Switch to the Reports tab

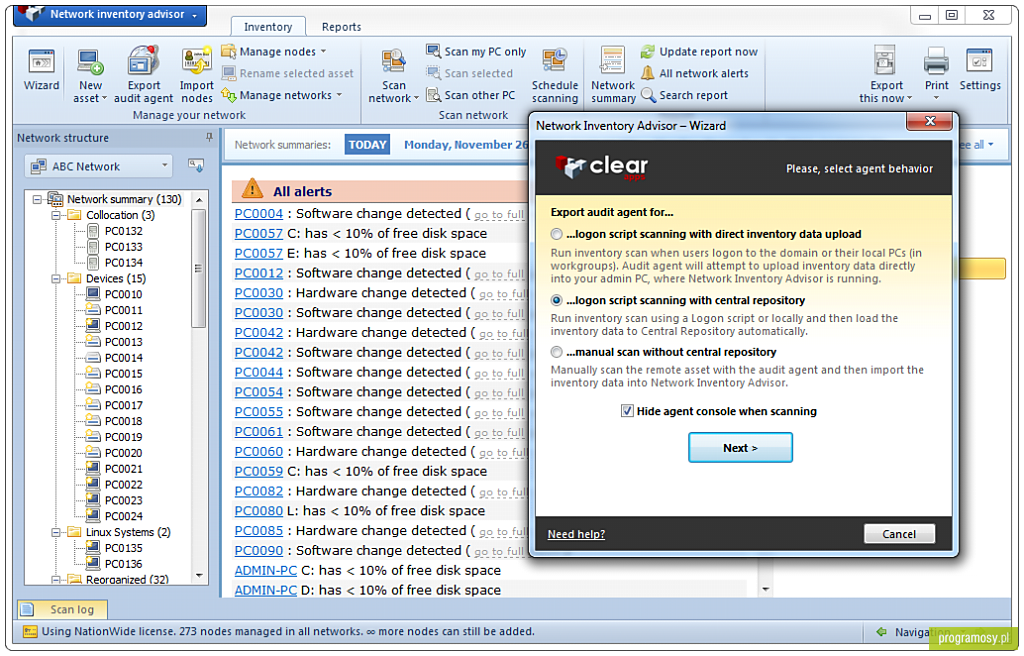341,27
